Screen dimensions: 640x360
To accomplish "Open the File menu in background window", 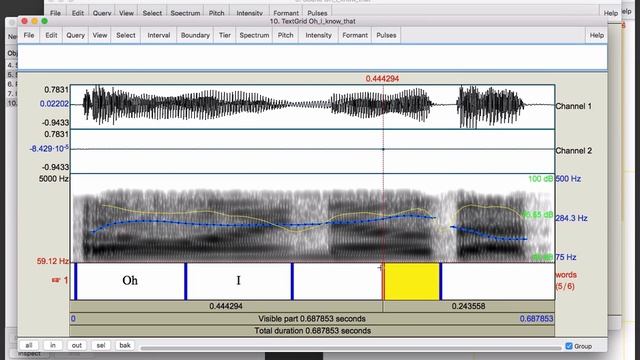I will point(56,13).
